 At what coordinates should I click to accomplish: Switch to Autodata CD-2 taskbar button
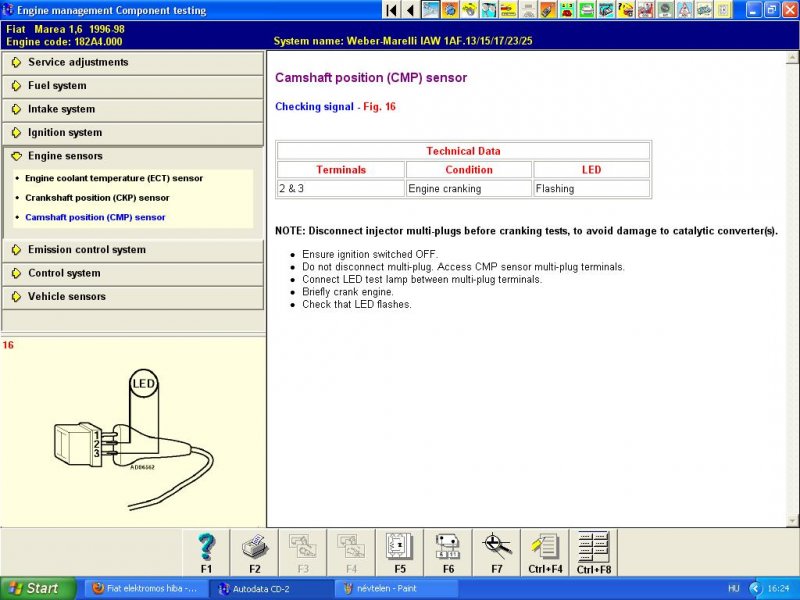point(271,589)
